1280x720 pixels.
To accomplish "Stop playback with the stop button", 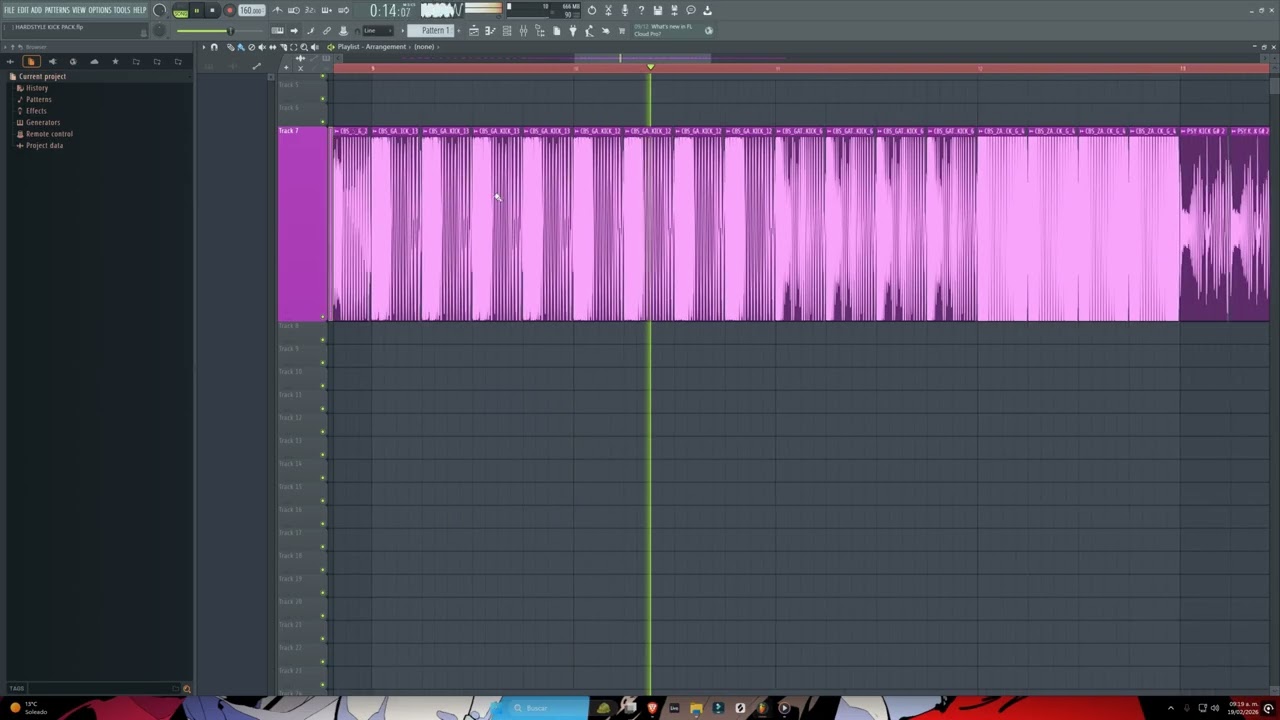I will [212, 11].
